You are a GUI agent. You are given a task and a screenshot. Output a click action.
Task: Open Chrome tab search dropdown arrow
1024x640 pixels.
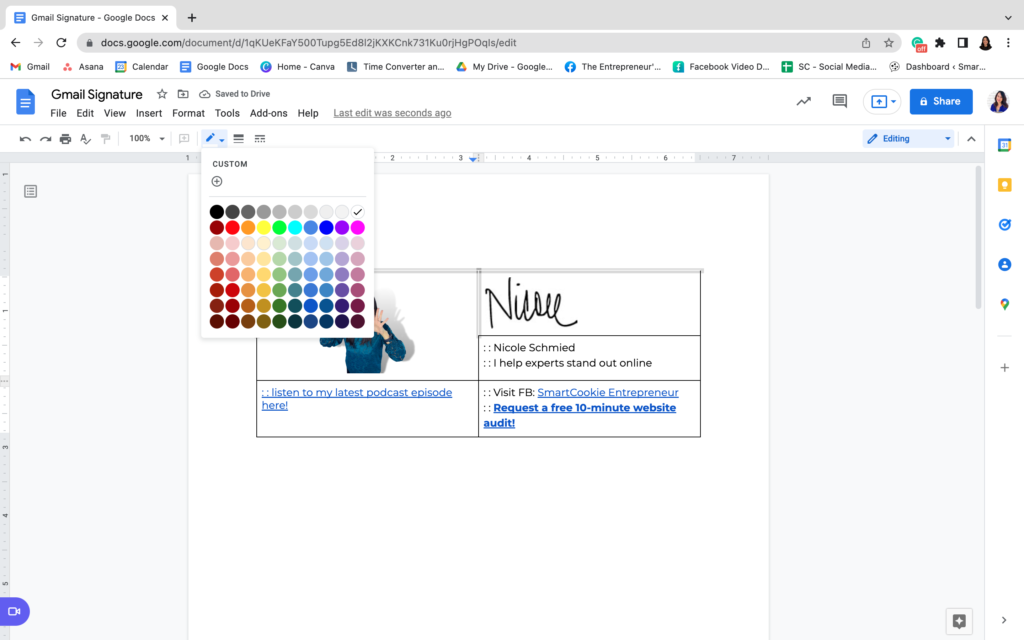coord(1008,18)
